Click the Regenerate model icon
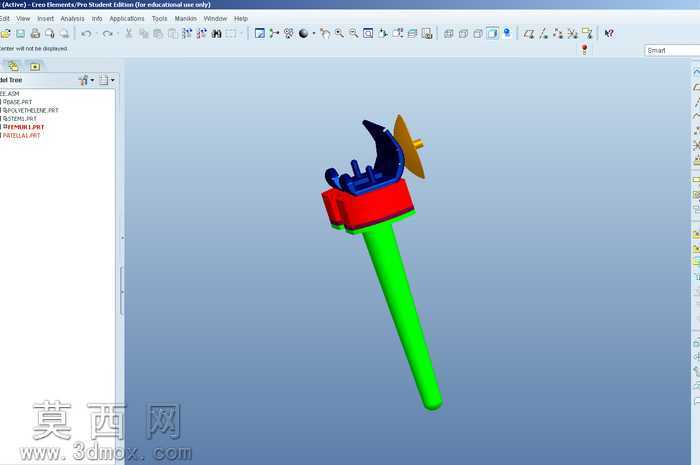 [x=187, y=33]
